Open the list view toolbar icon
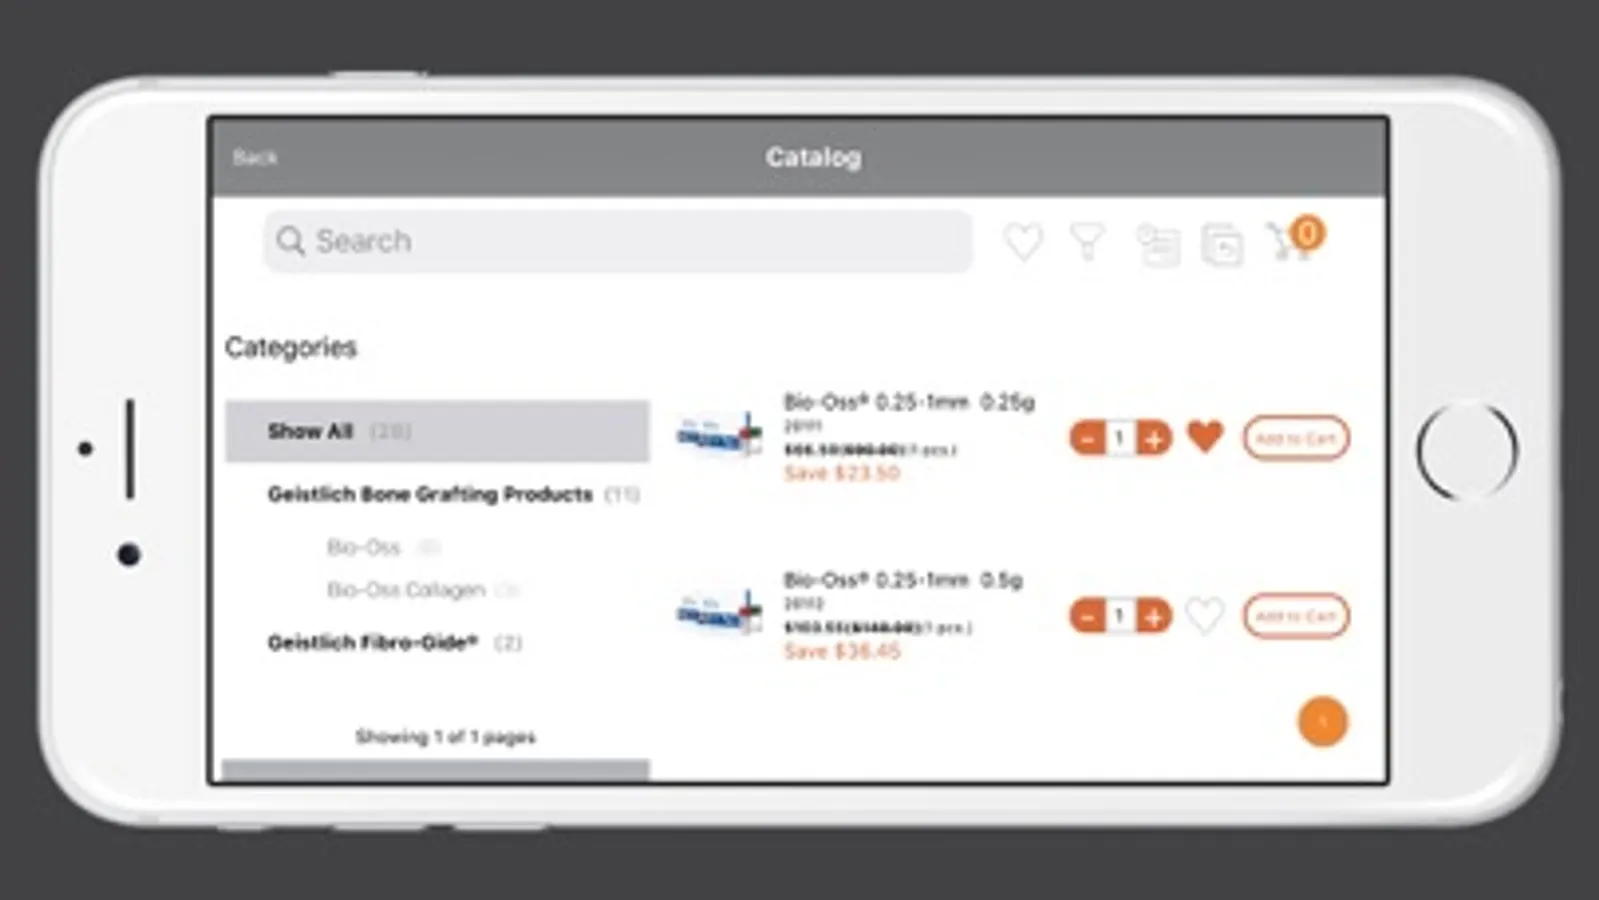1599x900 pixels. tap(1158, 245)
